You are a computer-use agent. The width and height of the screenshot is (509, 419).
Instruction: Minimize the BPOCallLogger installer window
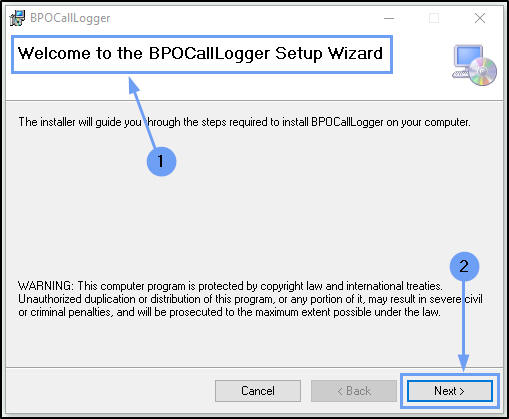tap(389, 18)
